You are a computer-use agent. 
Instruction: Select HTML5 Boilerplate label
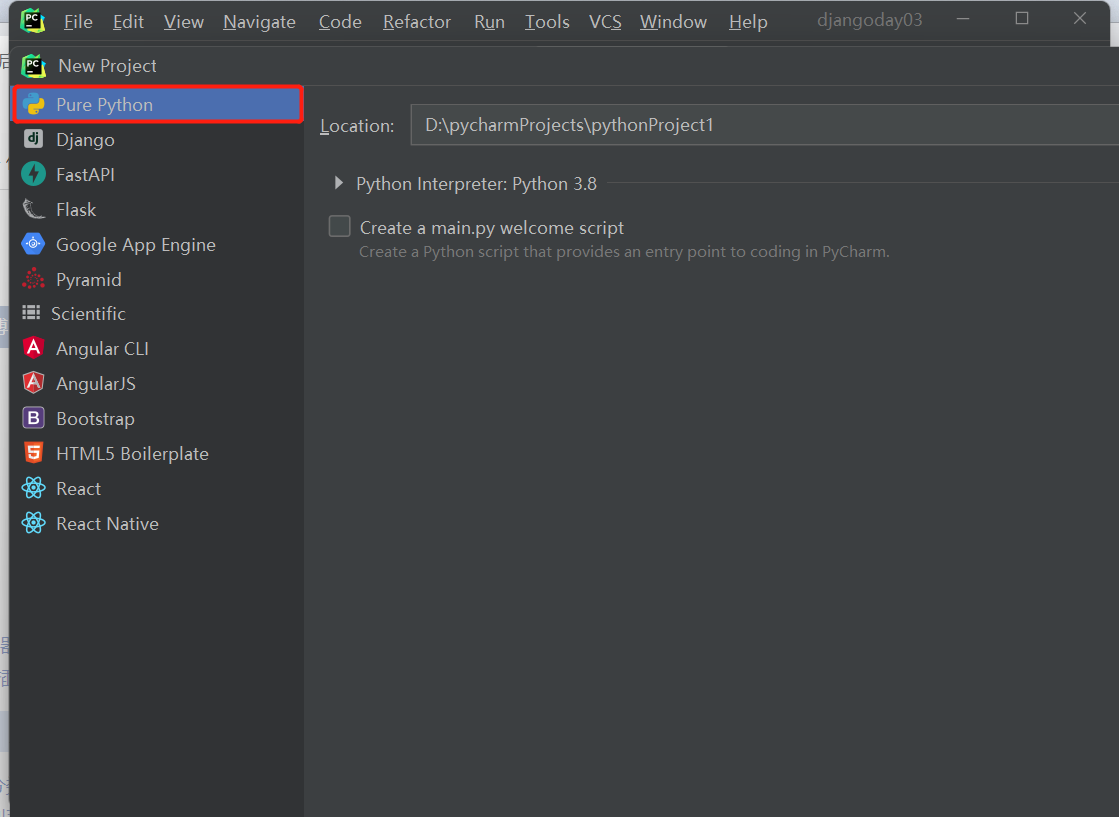click(133, 453)
